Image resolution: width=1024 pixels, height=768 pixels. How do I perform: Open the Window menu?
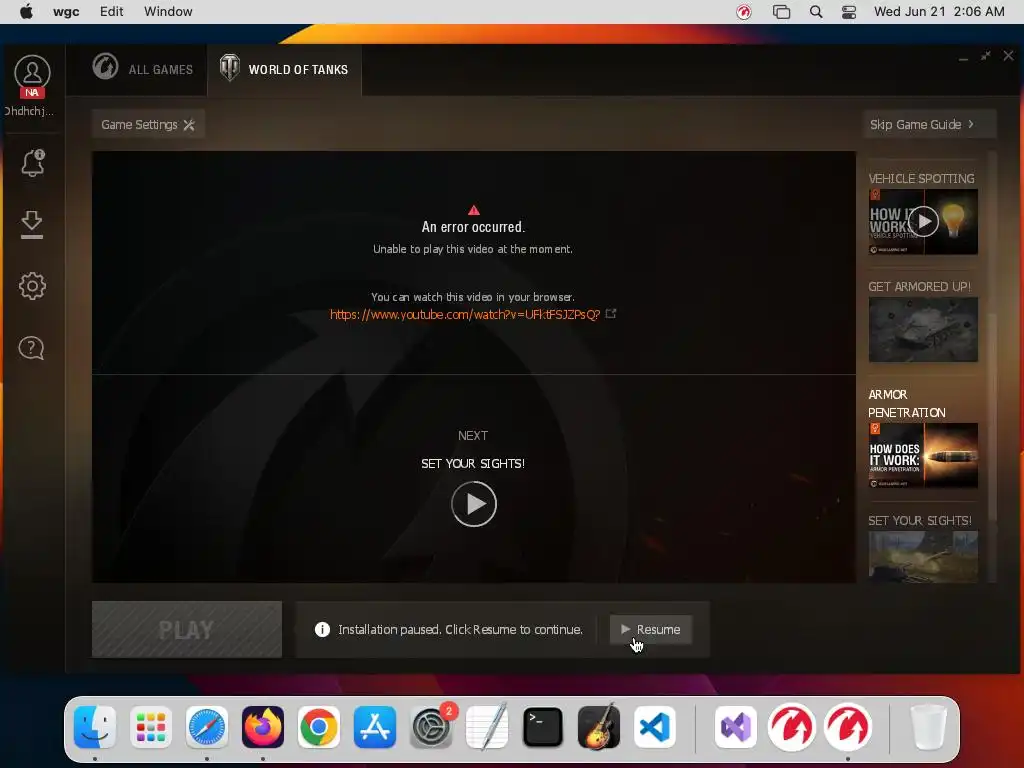[x=168, y=12]
